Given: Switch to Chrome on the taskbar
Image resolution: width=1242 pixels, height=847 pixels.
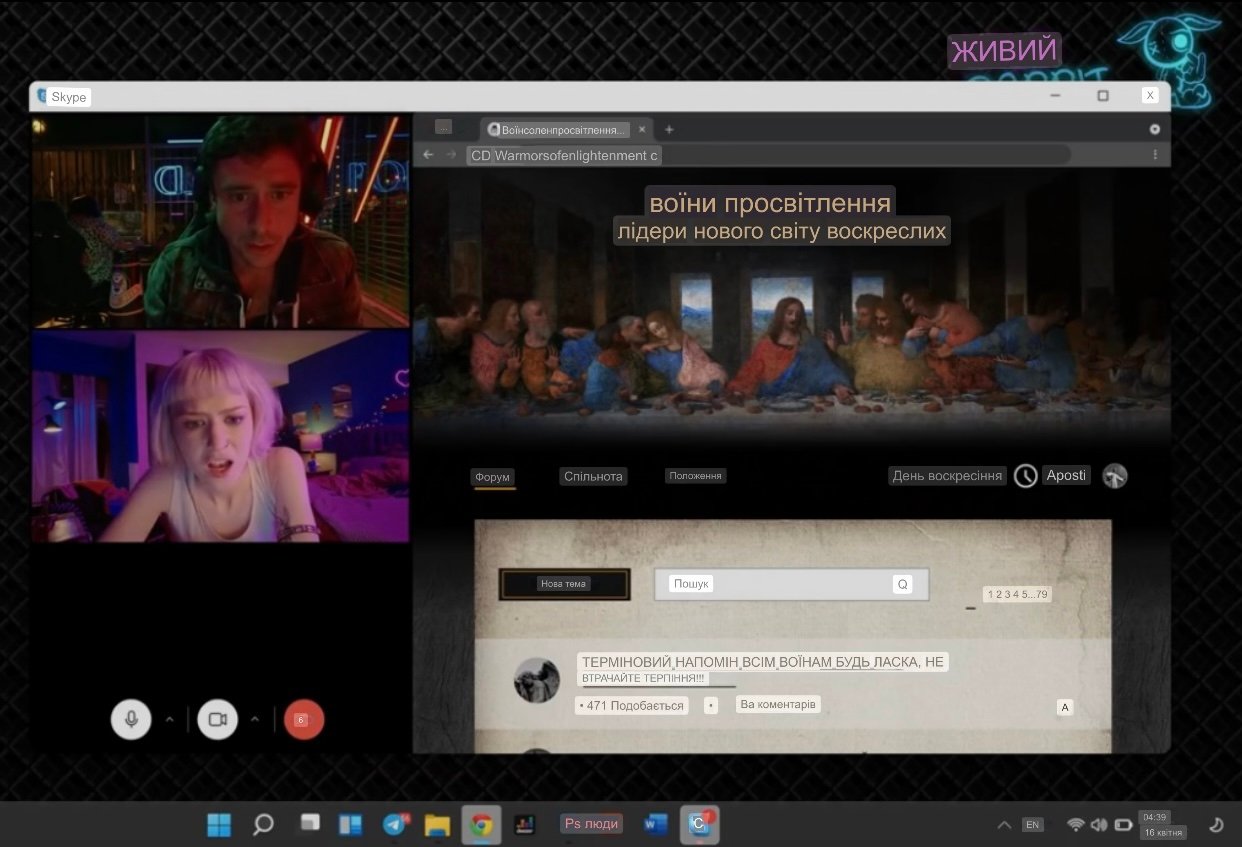Looking at the screenshot, I should tap(481, 825).
